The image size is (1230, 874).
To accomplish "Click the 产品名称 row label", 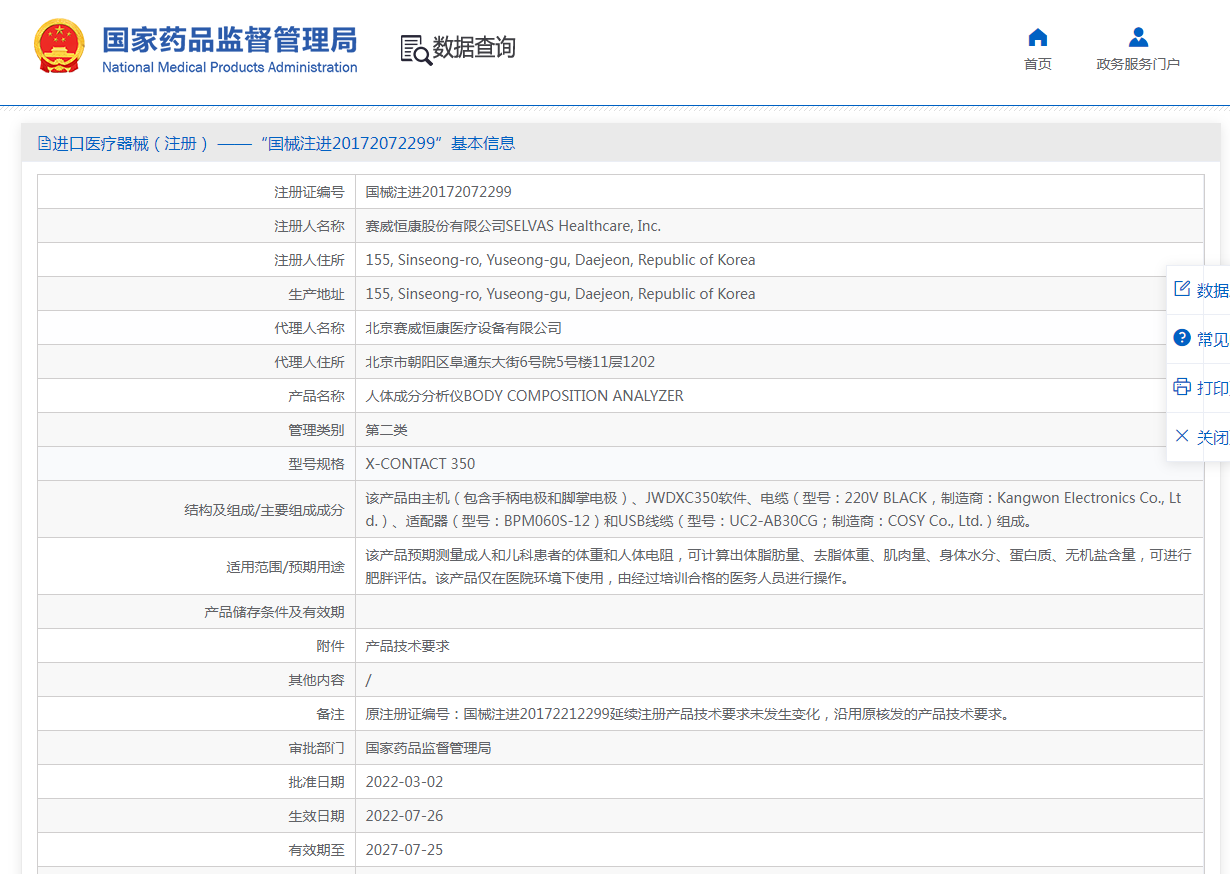I will 317,396.
